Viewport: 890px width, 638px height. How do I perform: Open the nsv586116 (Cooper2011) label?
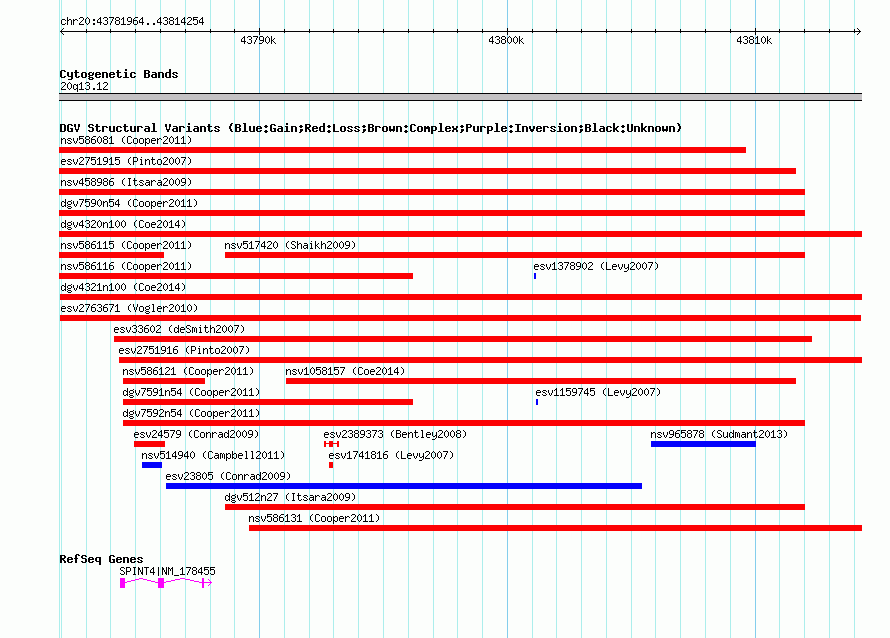[x=126, y=266]
